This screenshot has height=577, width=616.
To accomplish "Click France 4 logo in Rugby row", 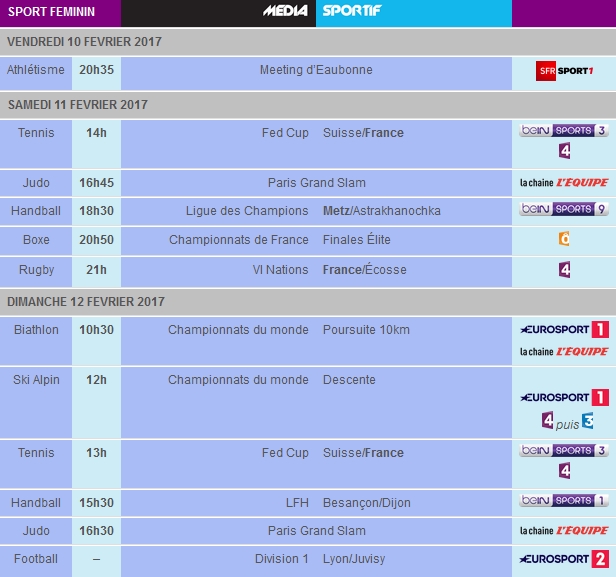I will point(565,270).
